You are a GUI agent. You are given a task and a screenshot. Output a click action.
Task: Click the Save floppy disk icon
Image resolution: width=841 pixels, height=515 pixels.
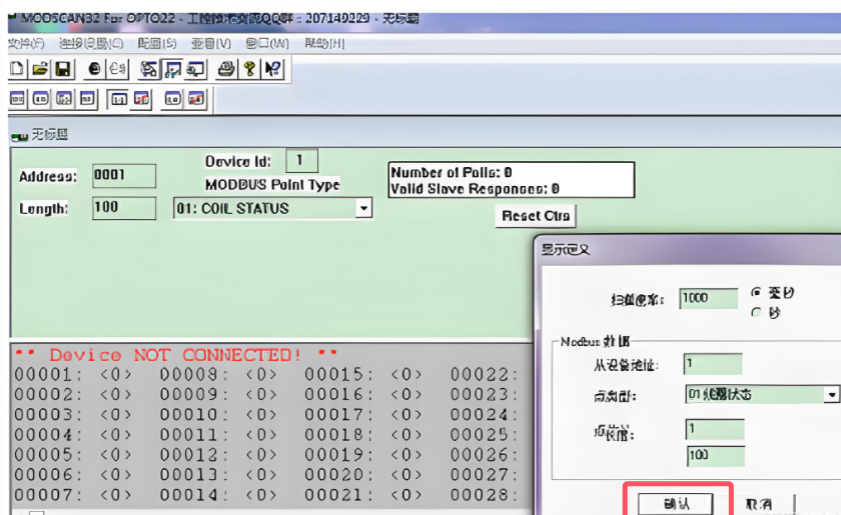point(62,69)
